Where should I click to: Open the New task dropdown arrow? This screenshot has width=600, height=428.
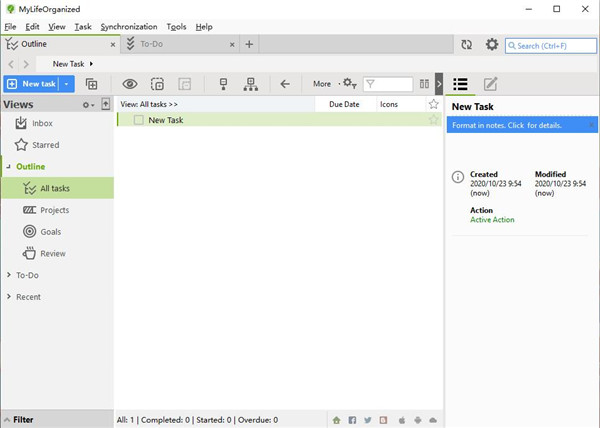[x=66, y=84]
